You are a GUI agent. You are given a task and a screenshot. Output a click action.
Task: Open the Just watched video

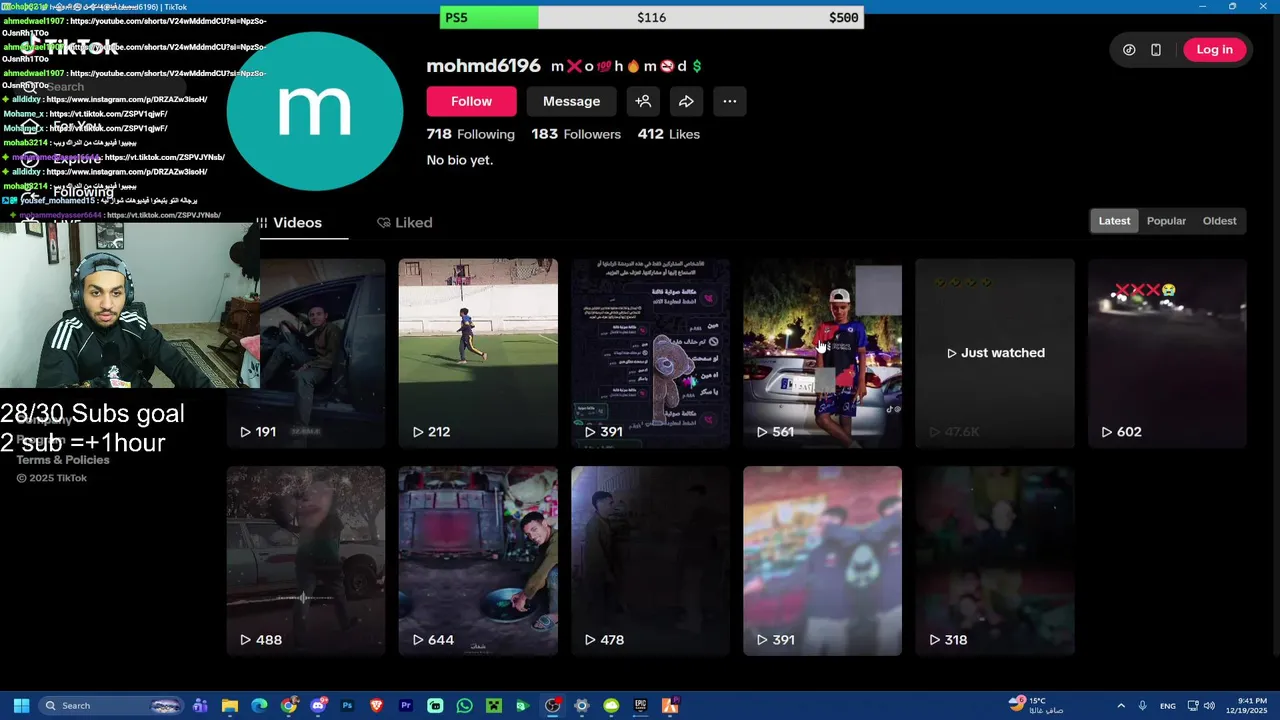pos(995,353)
